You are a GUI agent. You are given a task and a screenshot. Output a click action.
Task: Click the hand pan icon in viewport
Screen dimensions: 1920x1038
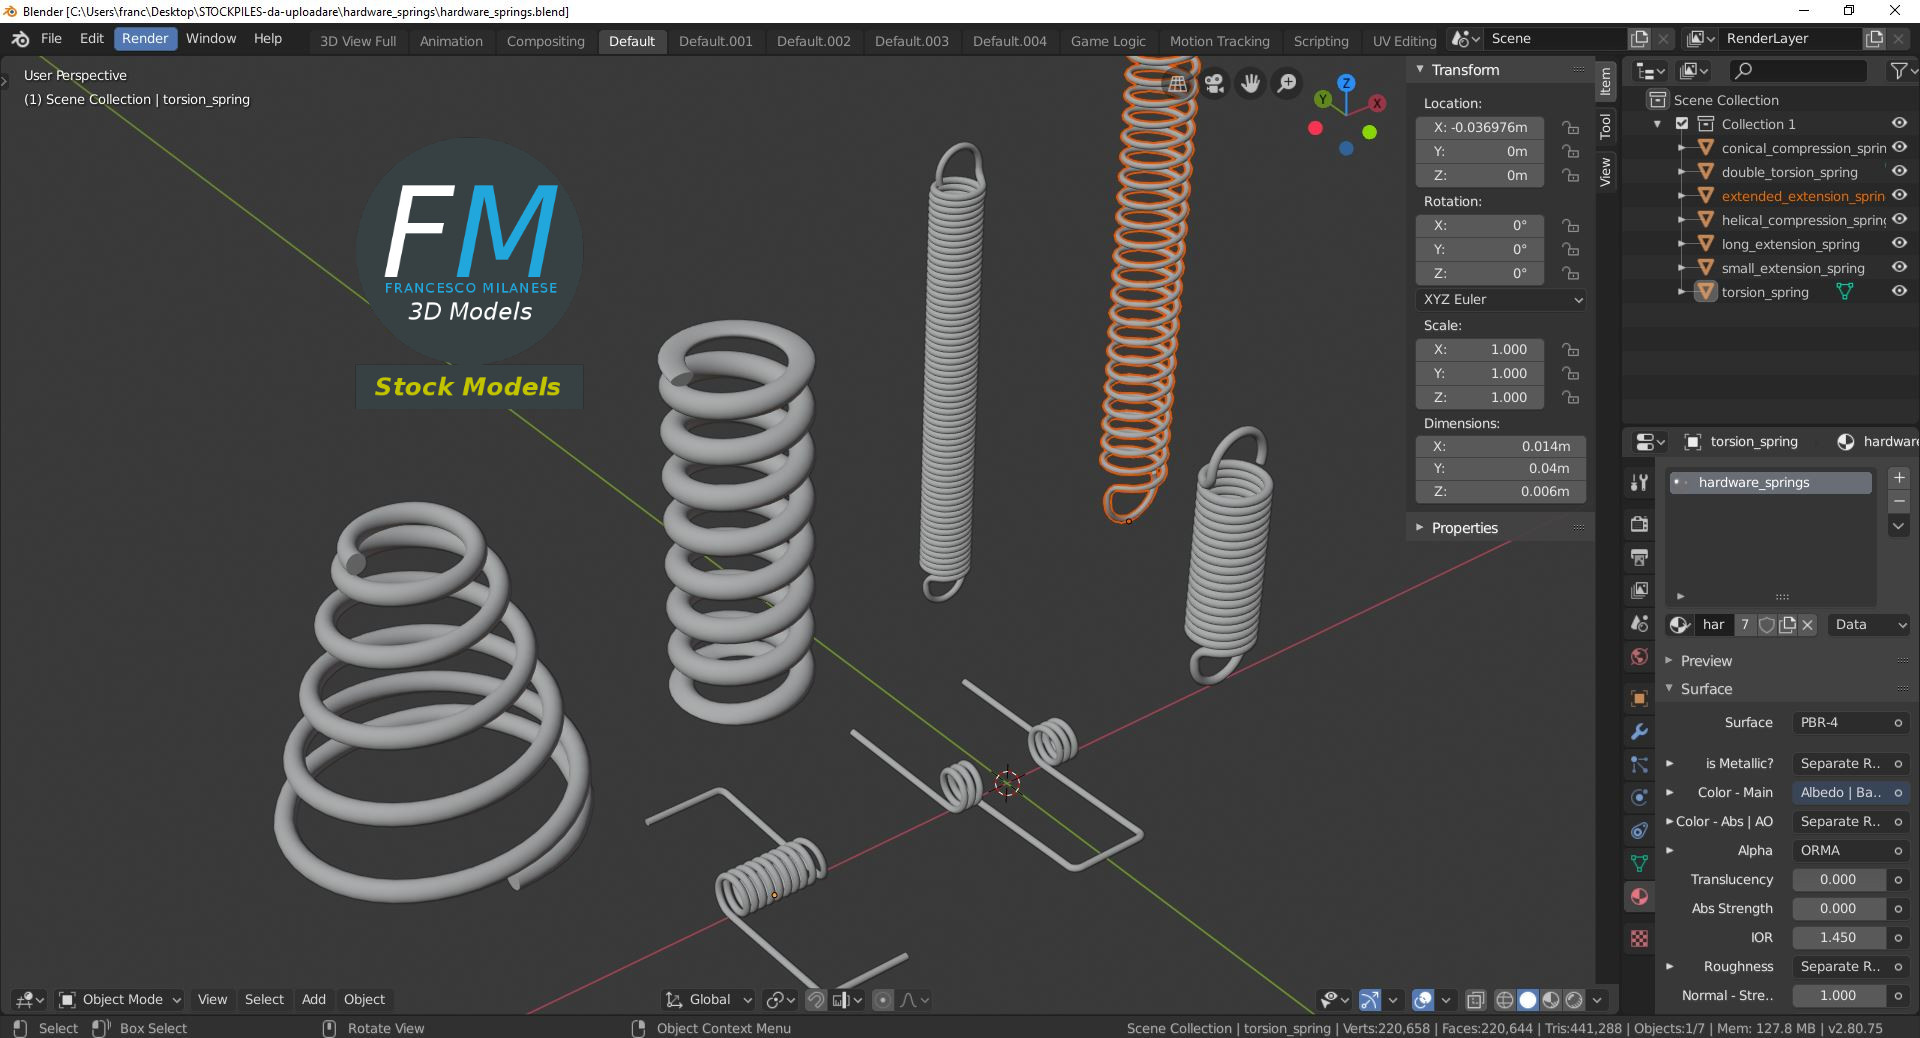pos(1251,84)
